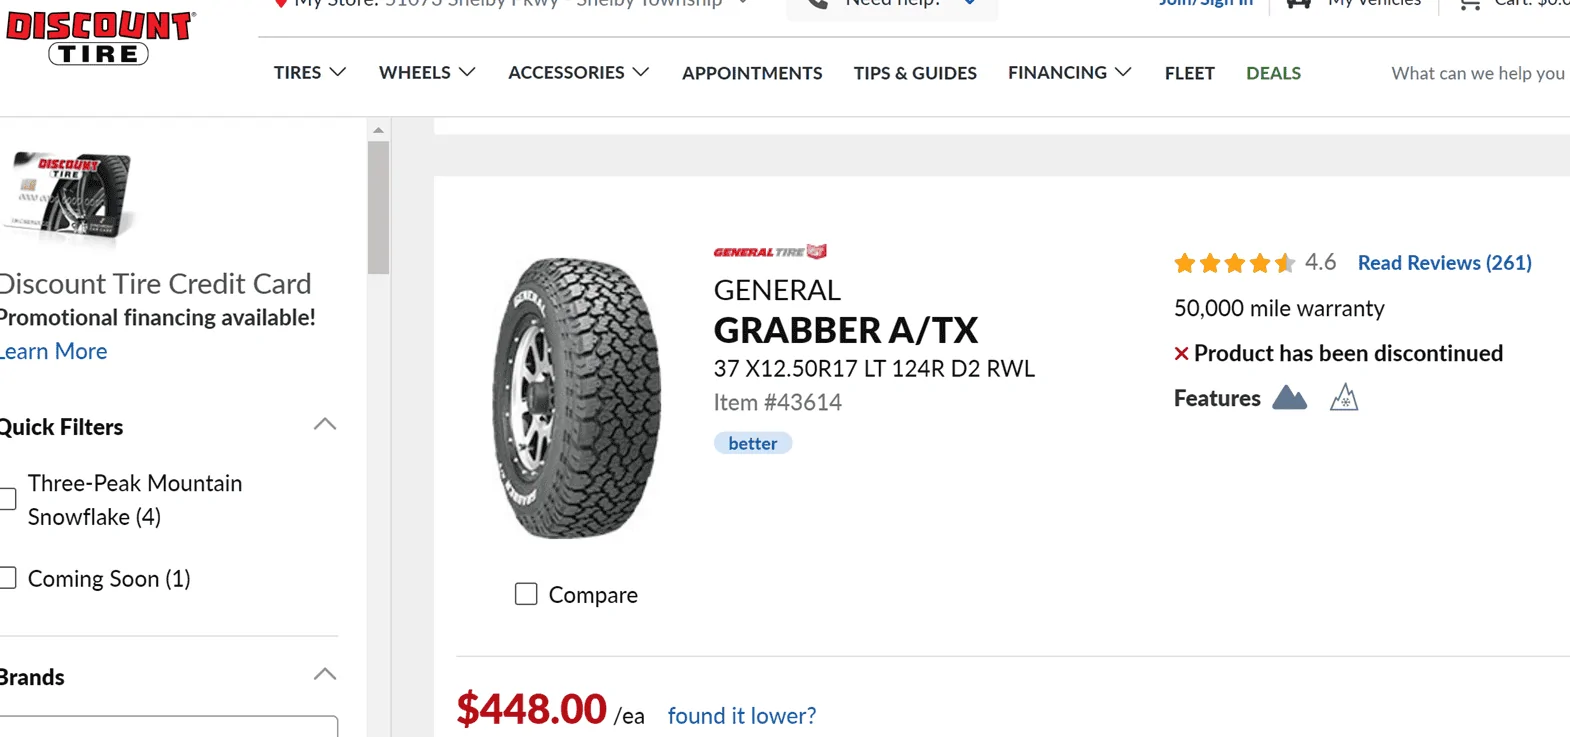Tick the Coming Soon filter checkbox

pyautogui.click(x=8, y=578)
